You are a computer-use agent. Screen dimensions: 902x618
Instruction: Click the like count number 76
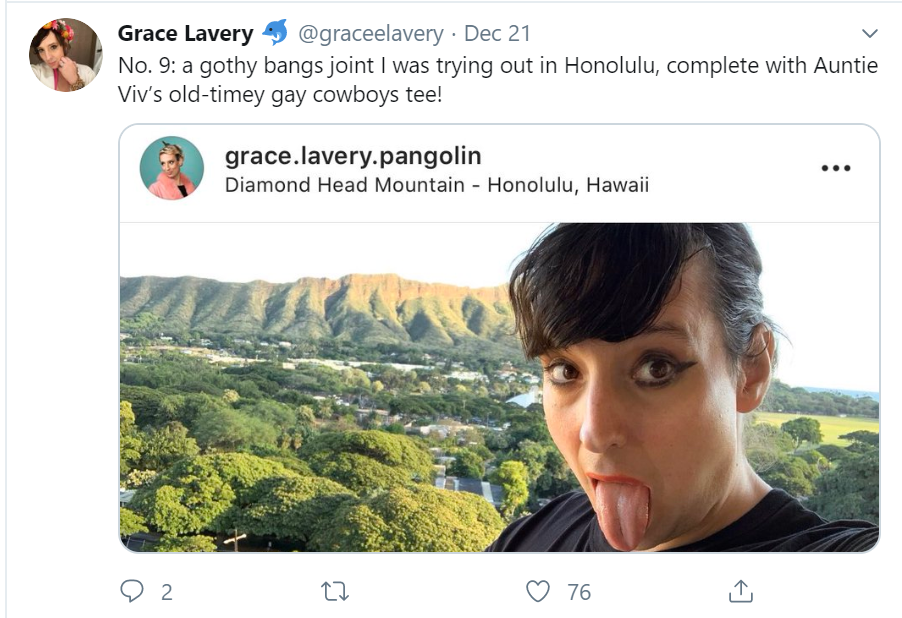[x=579, y=592]
